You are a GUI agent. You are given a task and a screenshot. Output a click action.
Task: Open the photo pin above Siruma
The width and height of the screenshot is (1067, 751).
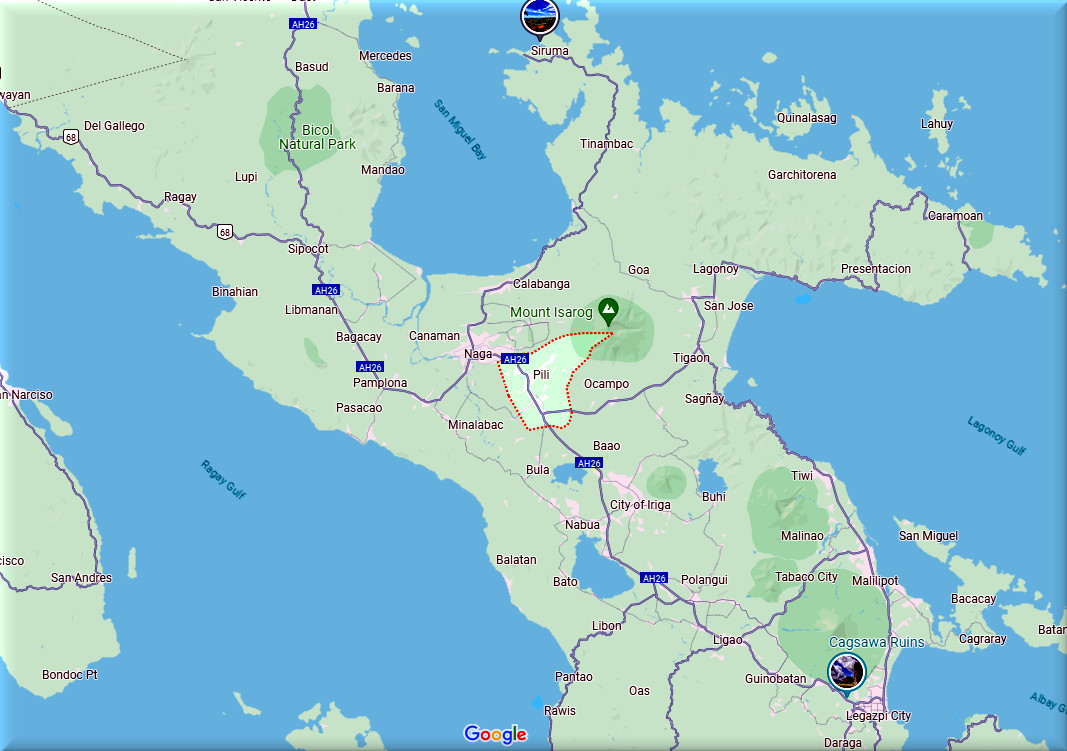tap(539, 17)
